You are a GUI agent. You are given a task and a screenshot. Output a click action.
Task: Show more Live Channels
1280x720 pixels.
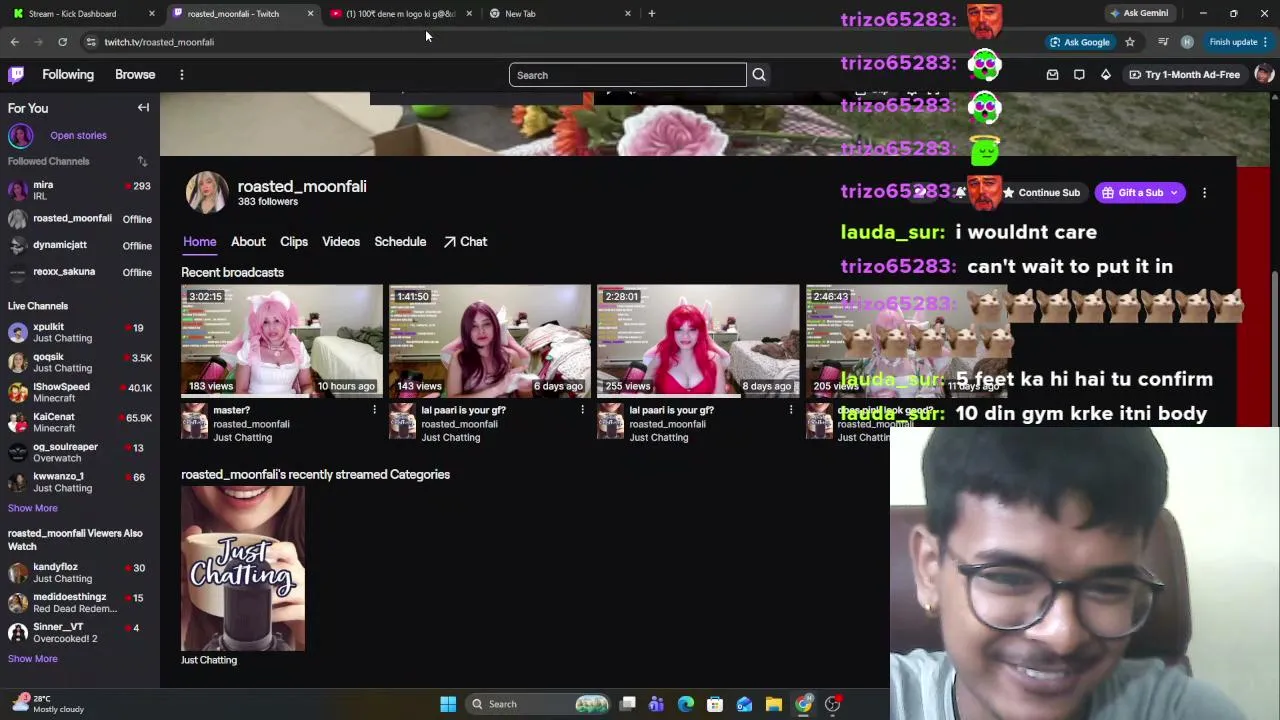click(33, 508)
